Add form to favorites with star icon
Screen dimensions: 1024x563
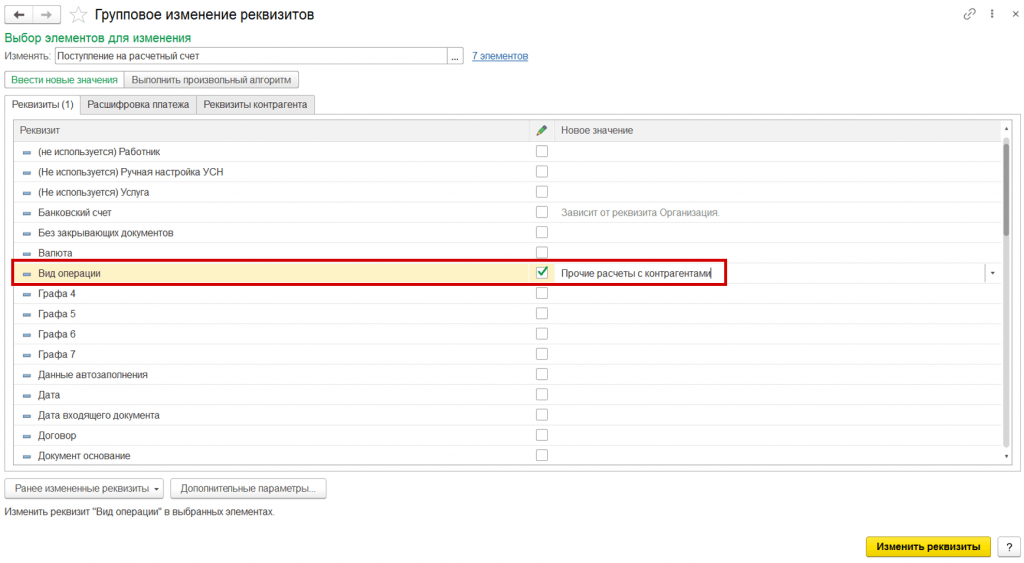click(x=78, y=15)
